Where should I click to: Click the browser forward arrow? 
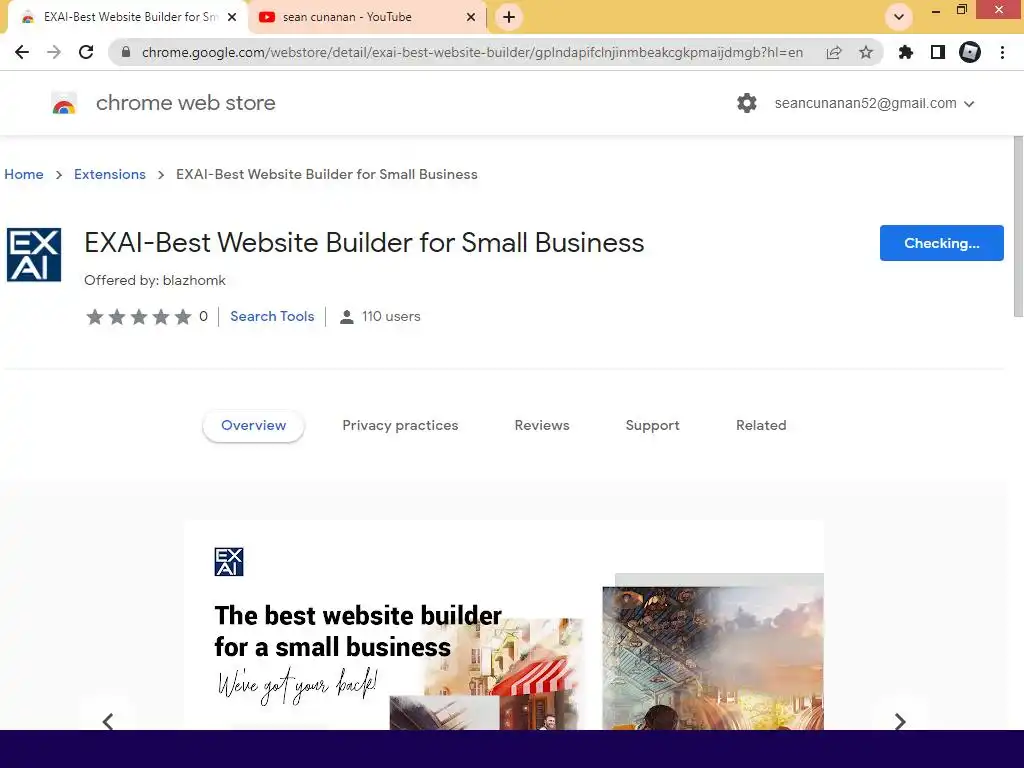54,52
